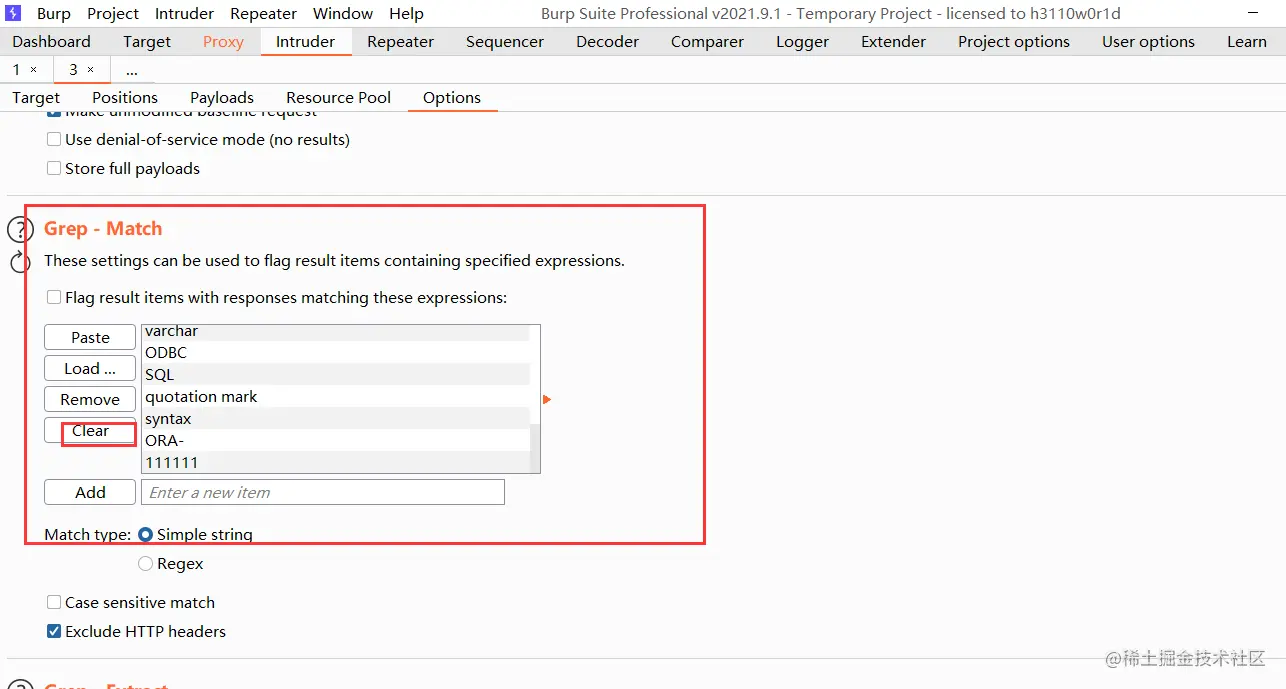Open the Resource Pool sub-tab
This screenshot has width=1286, height=689.
click(338, 98)
